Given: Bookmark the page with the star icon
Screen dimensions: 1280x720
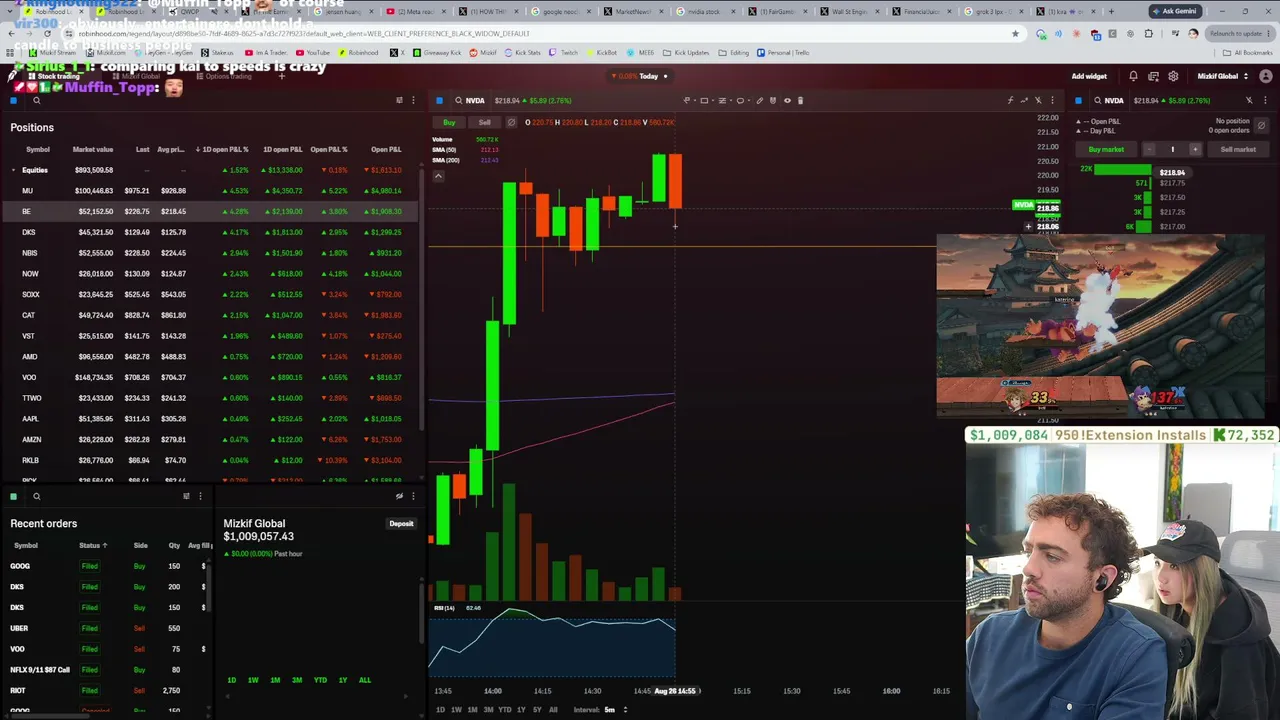Looking at the screenshot, I should tap(1016, 33).
